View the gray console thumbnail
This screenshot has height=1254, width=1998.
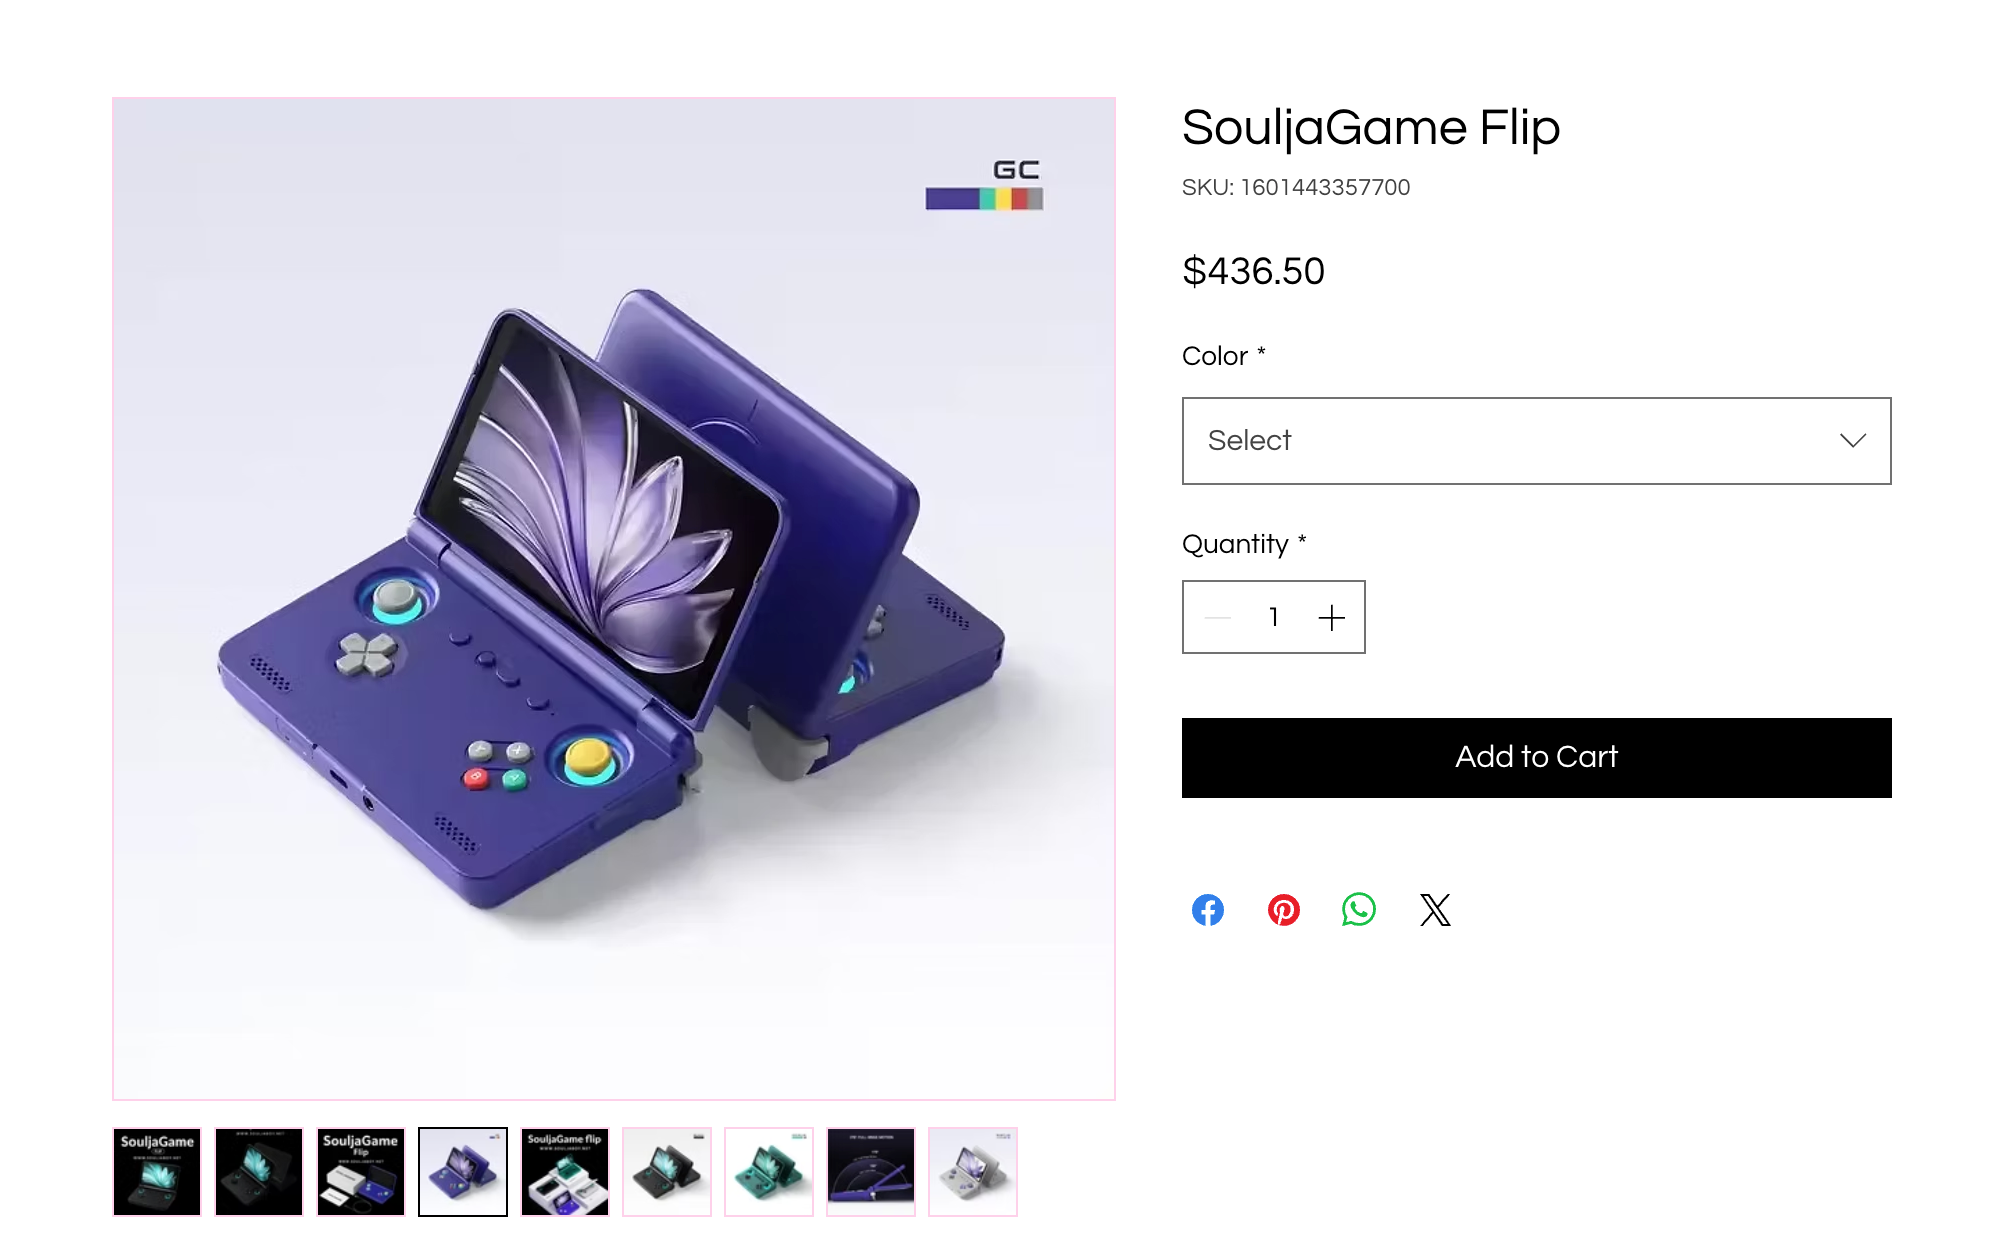(973, 1172)
